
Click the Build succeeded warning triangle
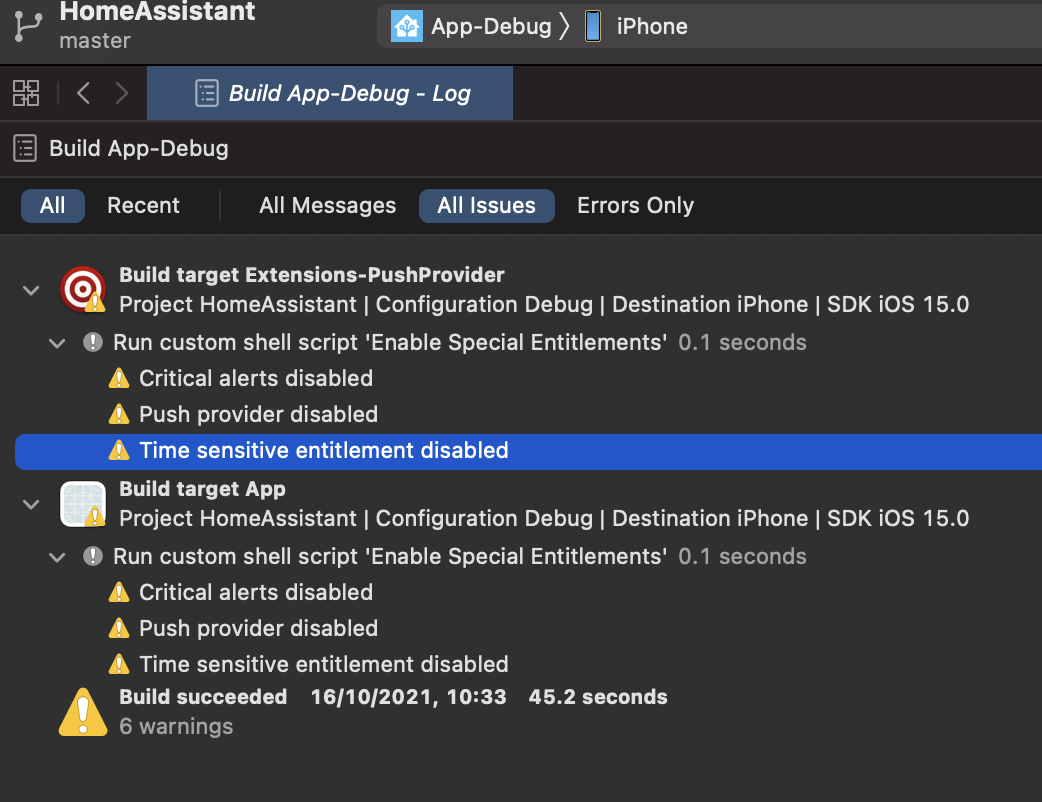click(x=83, y=711)
